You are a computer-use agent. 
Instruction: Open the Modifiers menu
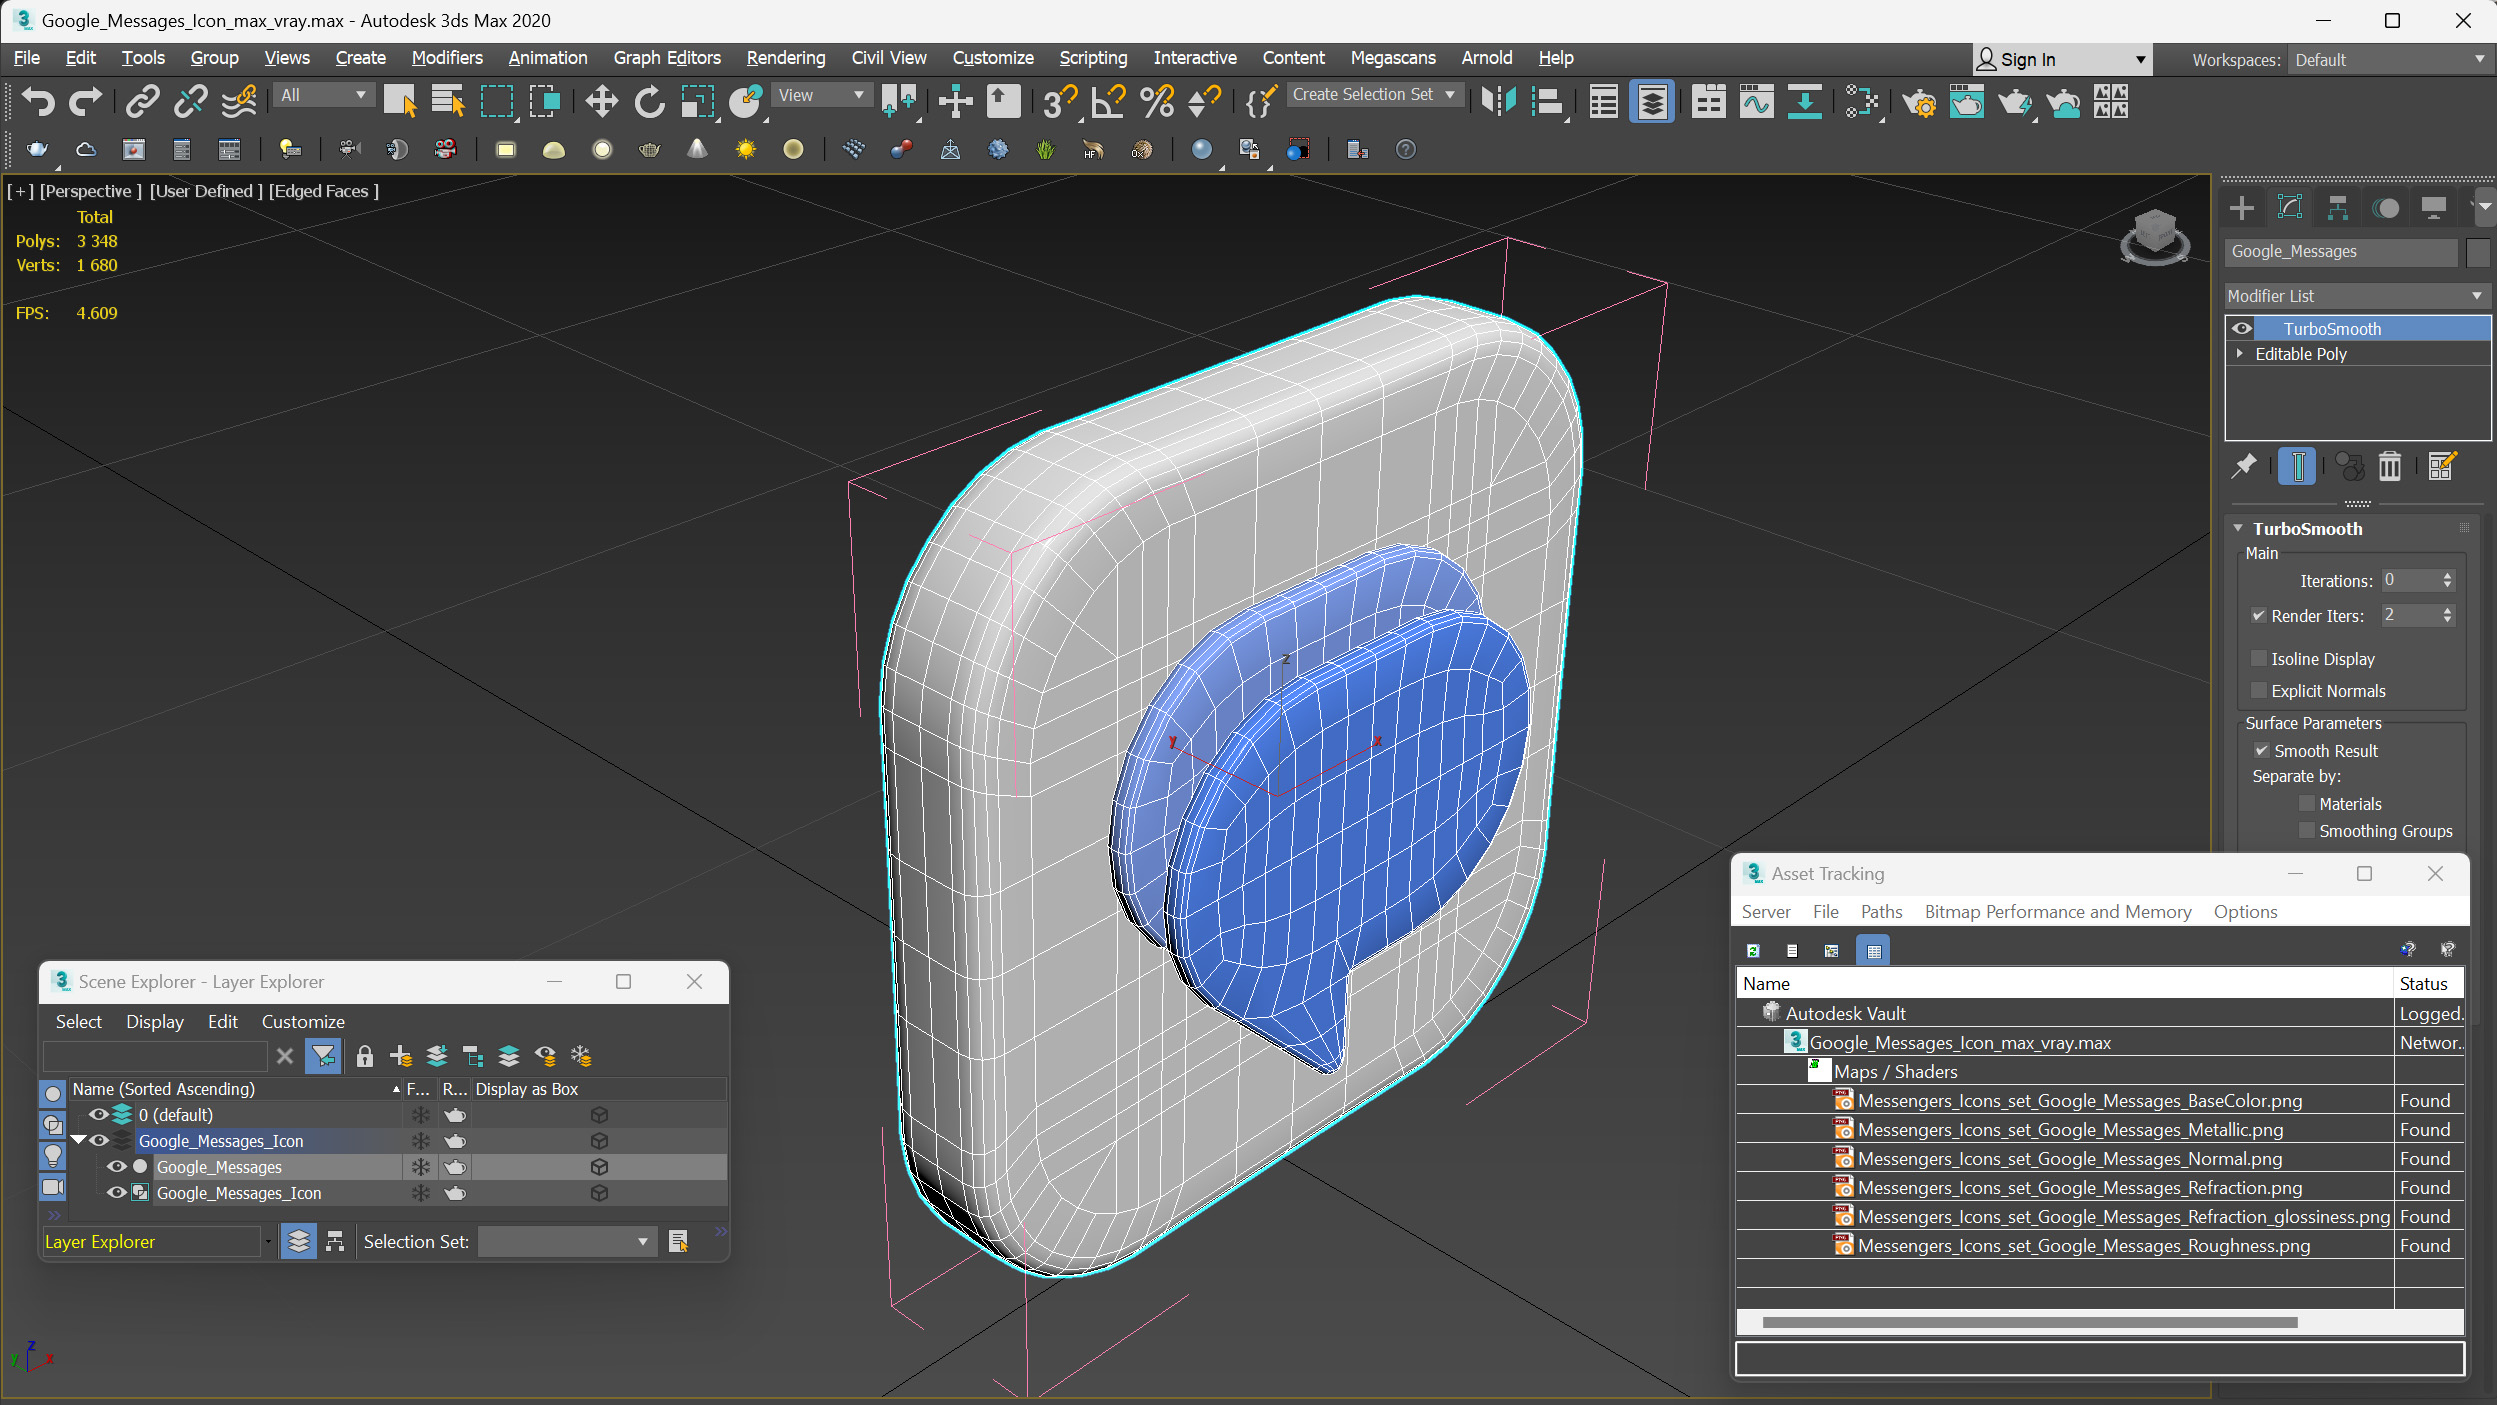[446, 58]
